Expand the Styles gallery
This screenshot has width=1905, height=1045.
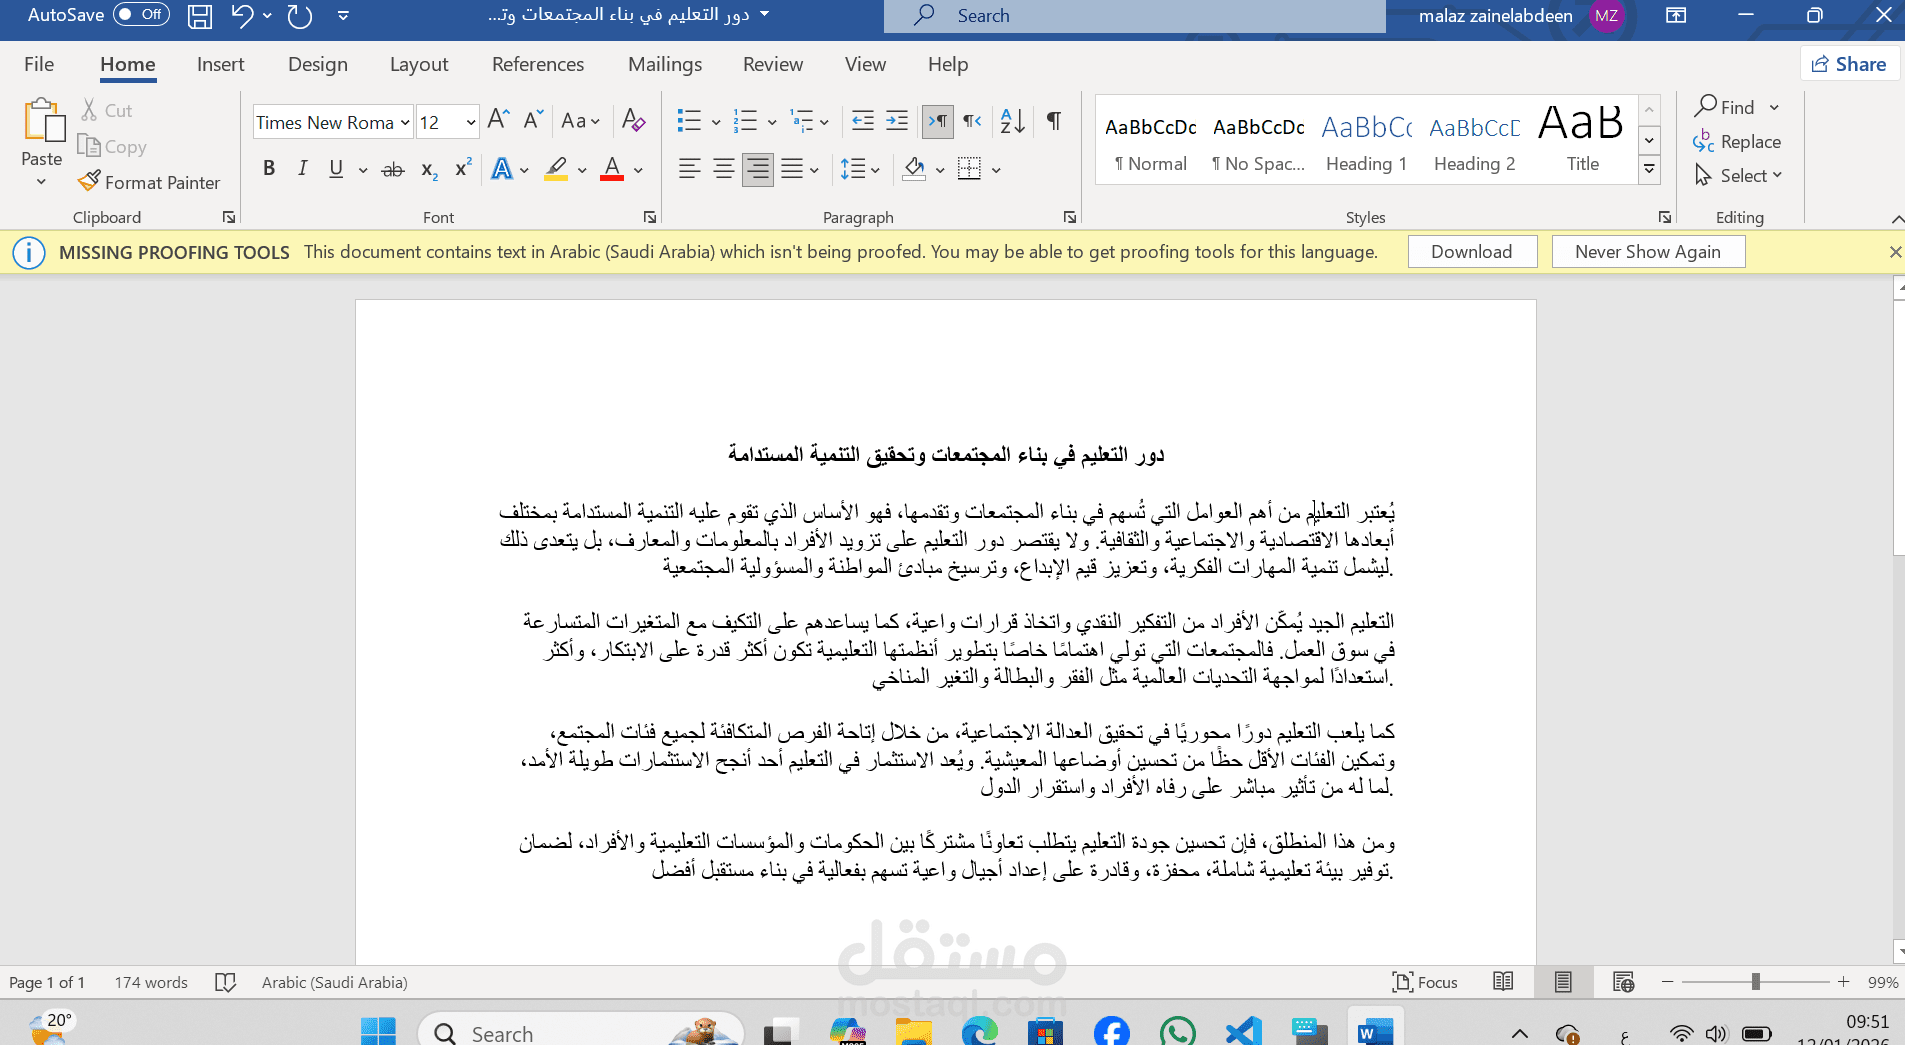1650,171
